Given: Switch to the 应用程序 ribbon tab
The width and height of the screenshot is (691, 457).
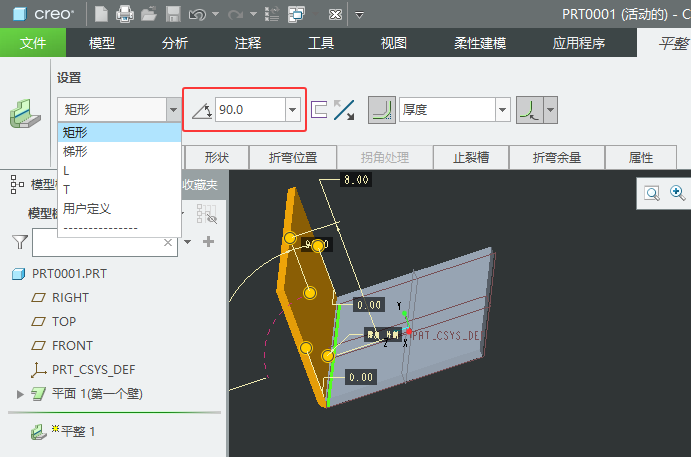Looking at the screenshot, I should (x=579, y=43).
